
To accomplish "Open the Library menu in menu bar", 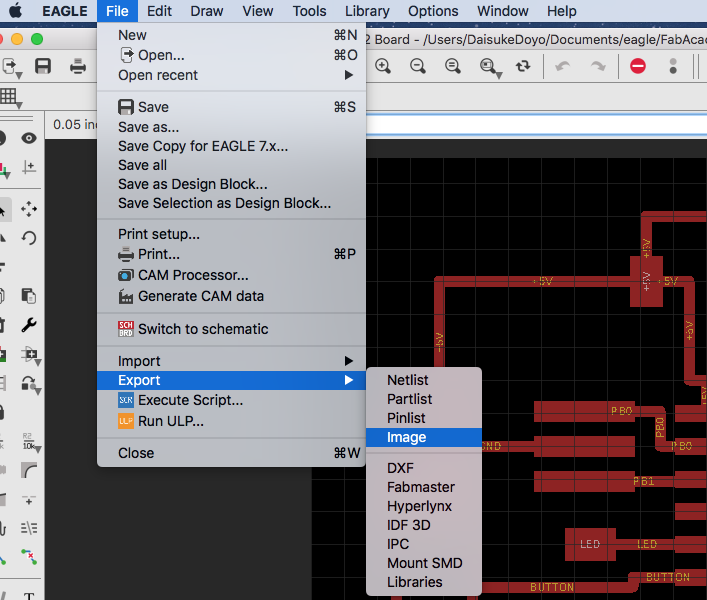I will 367,11.
